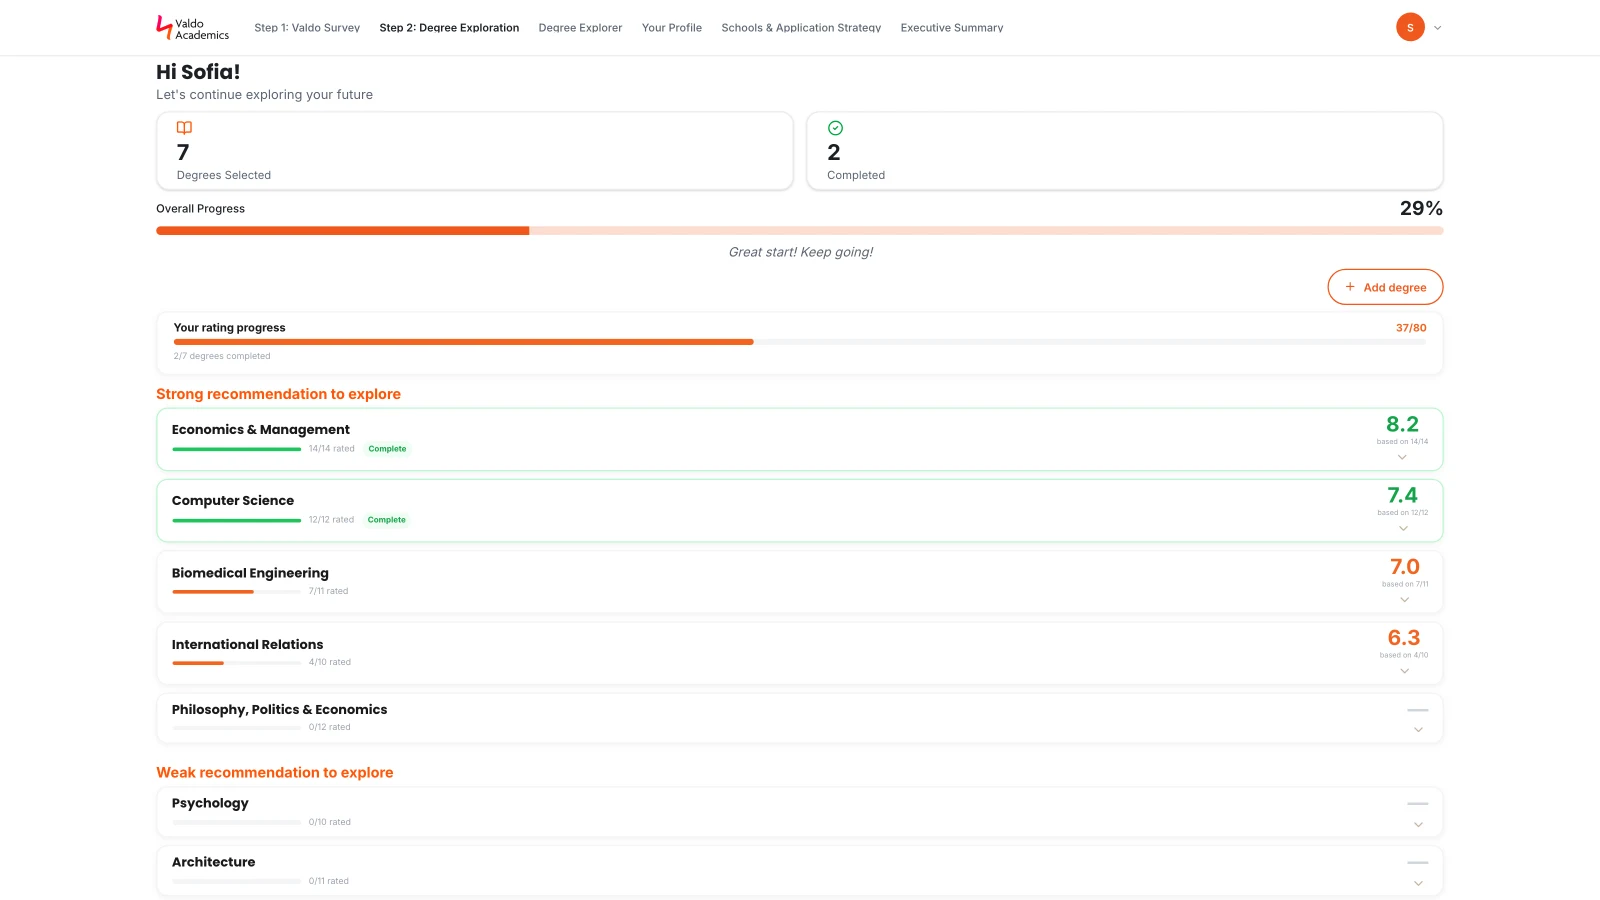Select the Psychology degree title

tap(210, 803)
